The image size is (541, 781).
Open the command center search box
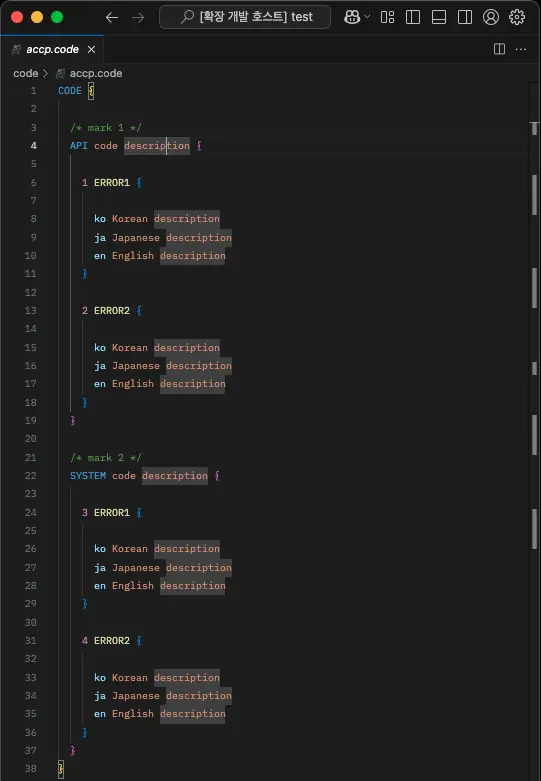tap(245, 17)
